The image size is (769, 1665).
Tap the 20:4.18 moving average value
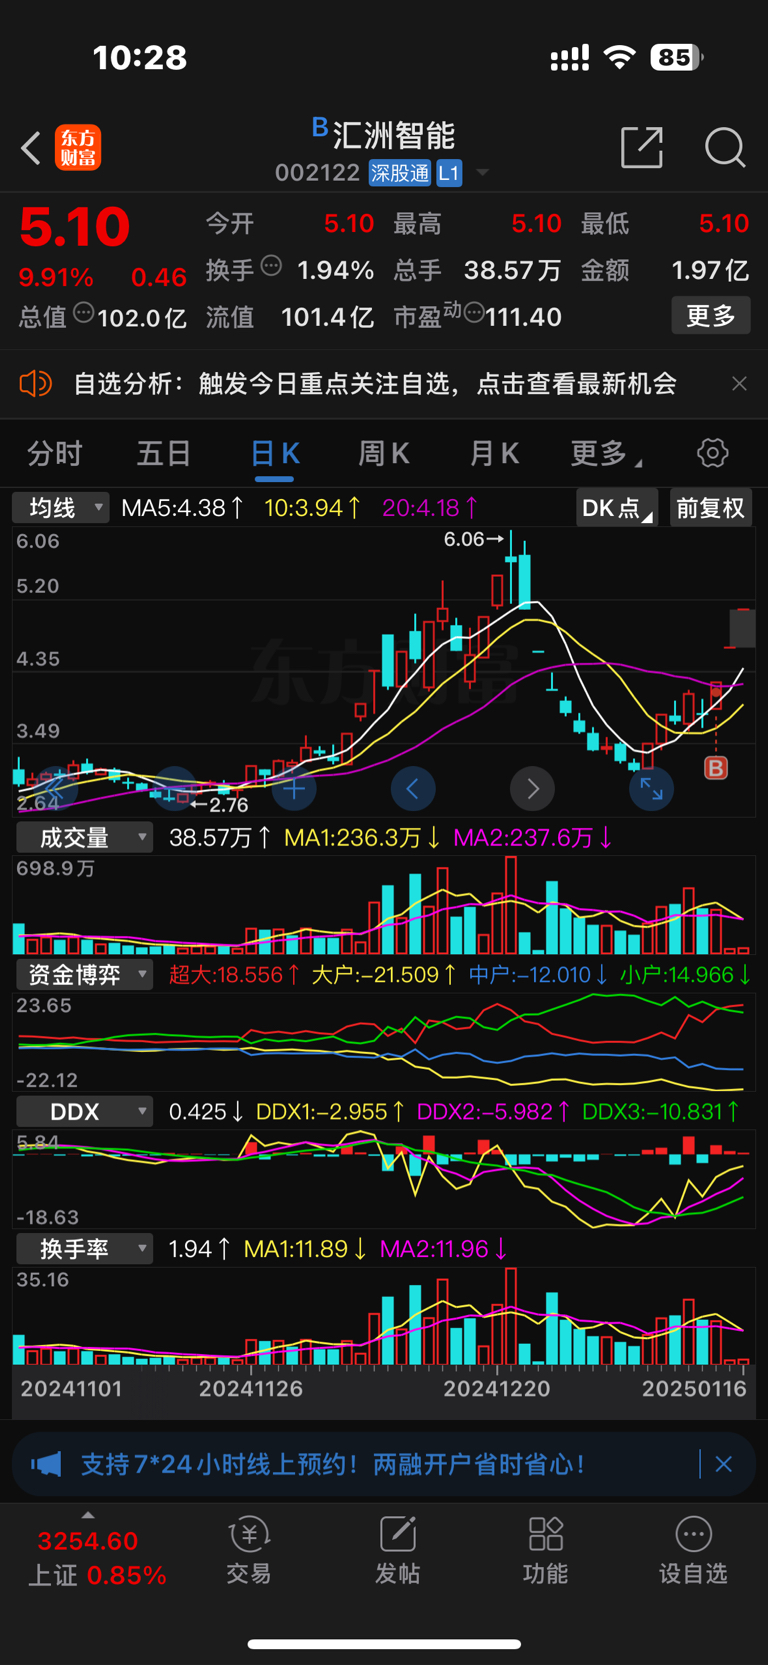431,508
